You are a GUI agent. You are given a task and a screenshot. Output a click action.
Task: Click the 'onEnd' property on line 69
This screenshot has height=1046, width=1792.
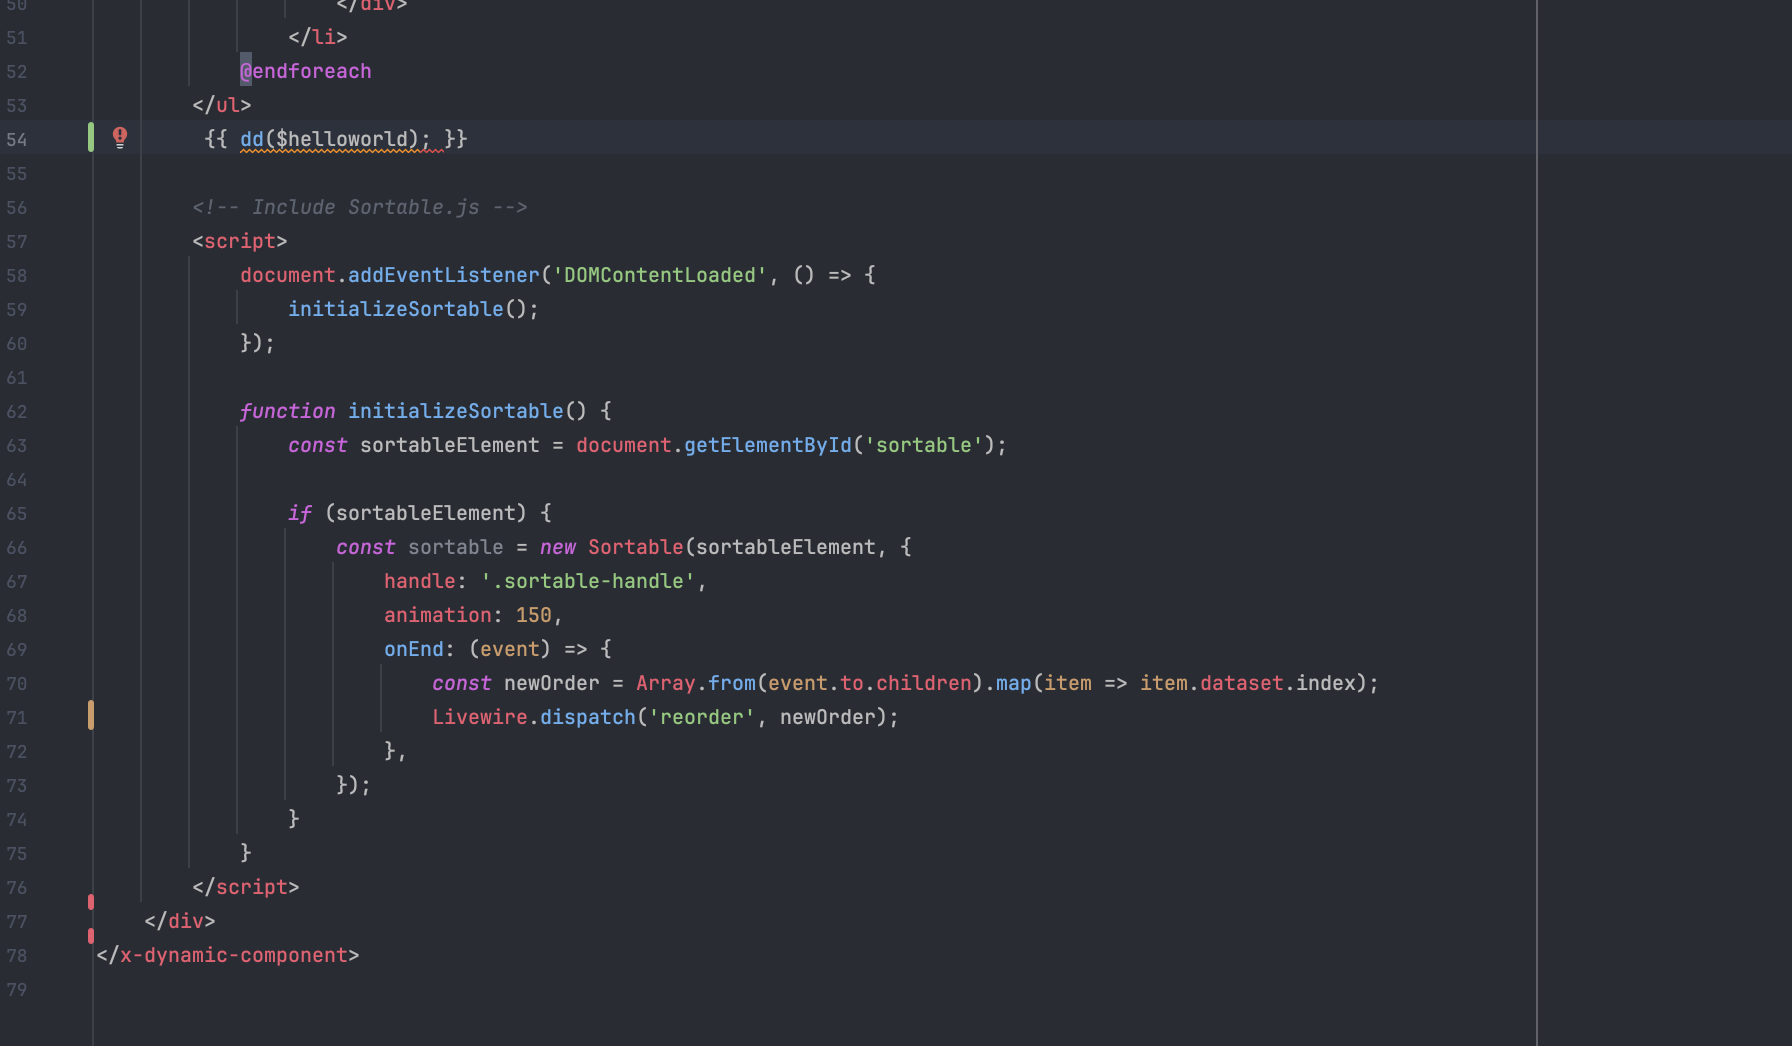pos(414,649)
